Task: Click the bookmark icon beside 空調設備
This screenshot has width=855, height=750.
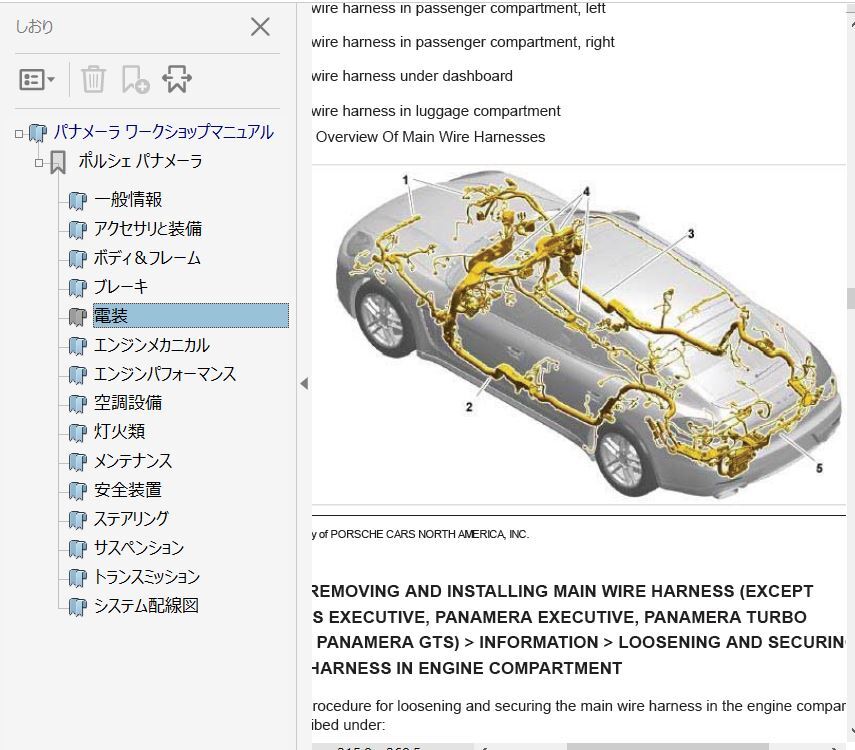Action: 77,404
